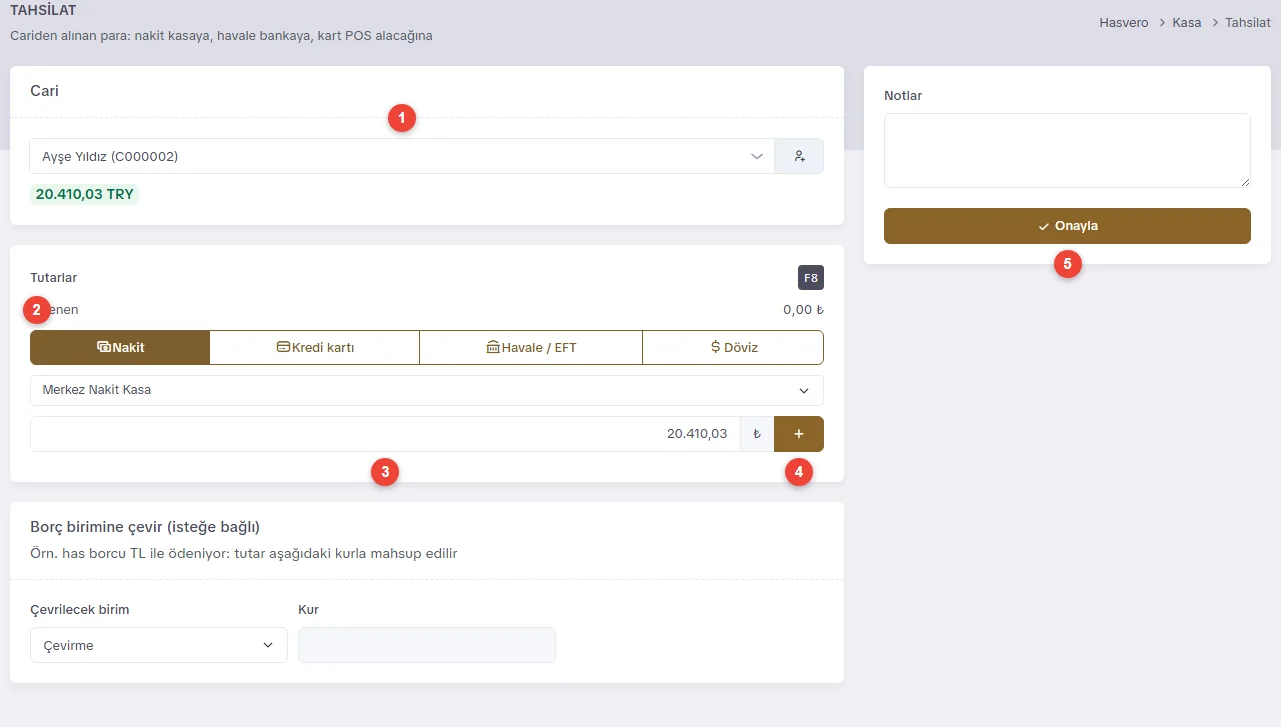Click the 20.410,03 TRY balance badge

point(85,194)
